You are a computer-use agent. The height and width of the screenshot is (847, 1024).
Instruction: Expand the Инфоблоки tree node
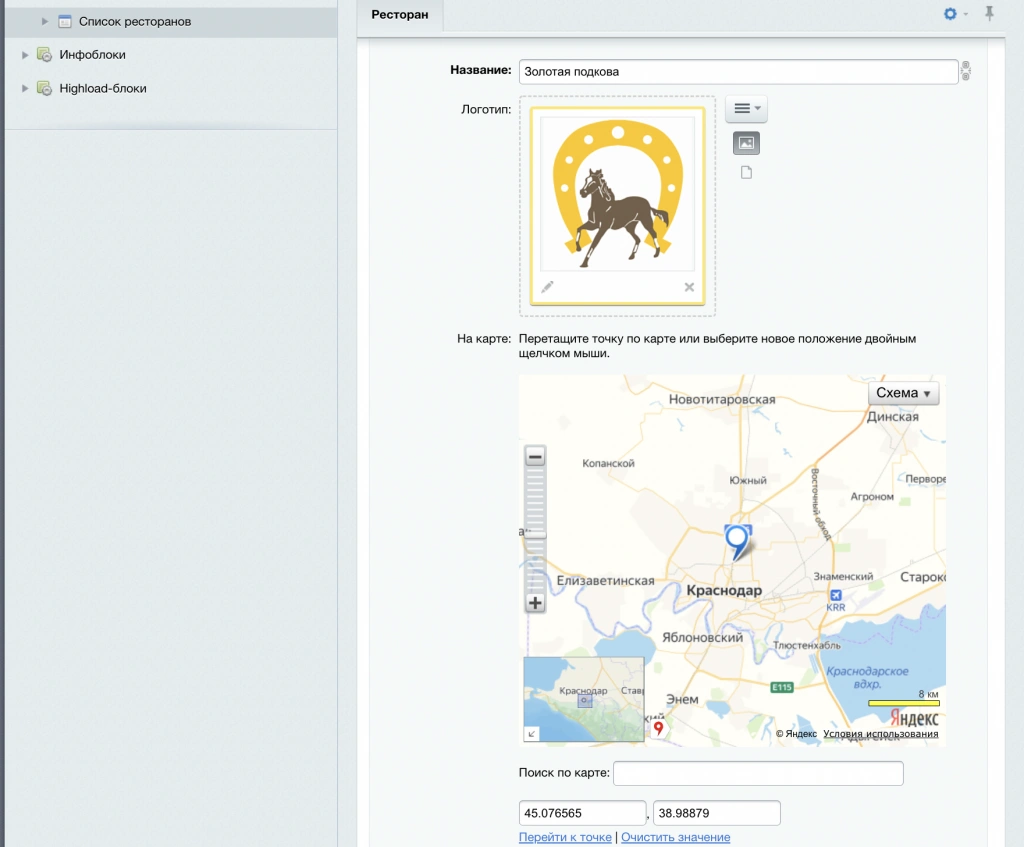(25, 55)
